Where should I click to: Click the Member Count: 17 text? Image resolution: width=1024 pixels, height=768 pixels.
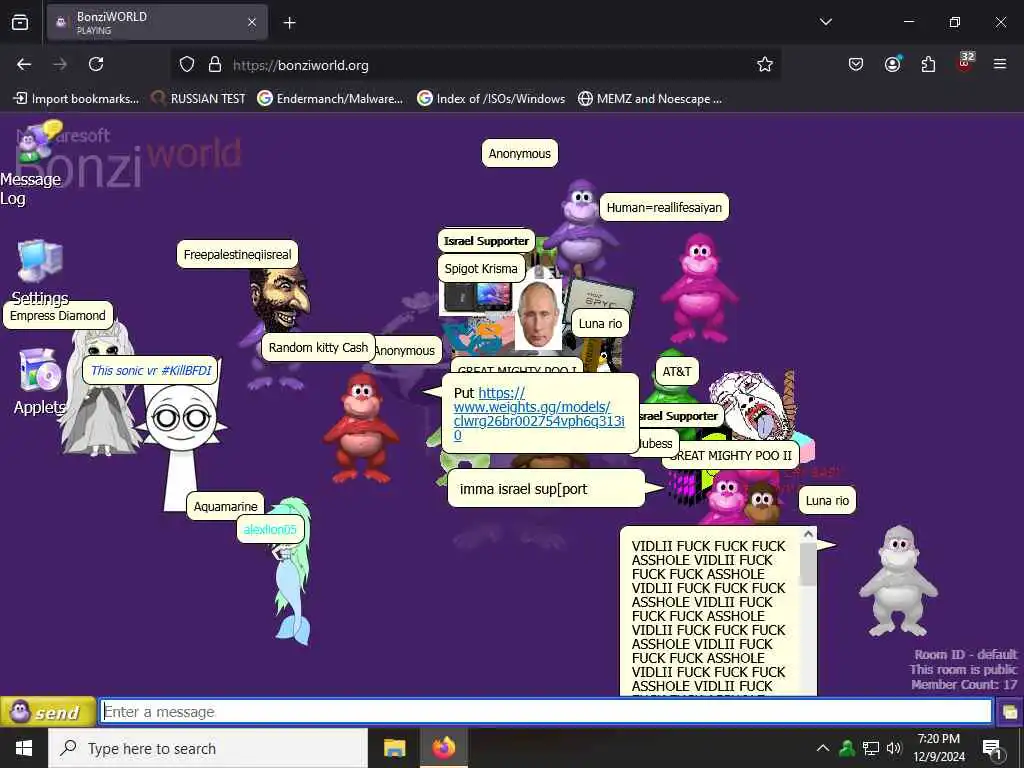tap(964, 684)
